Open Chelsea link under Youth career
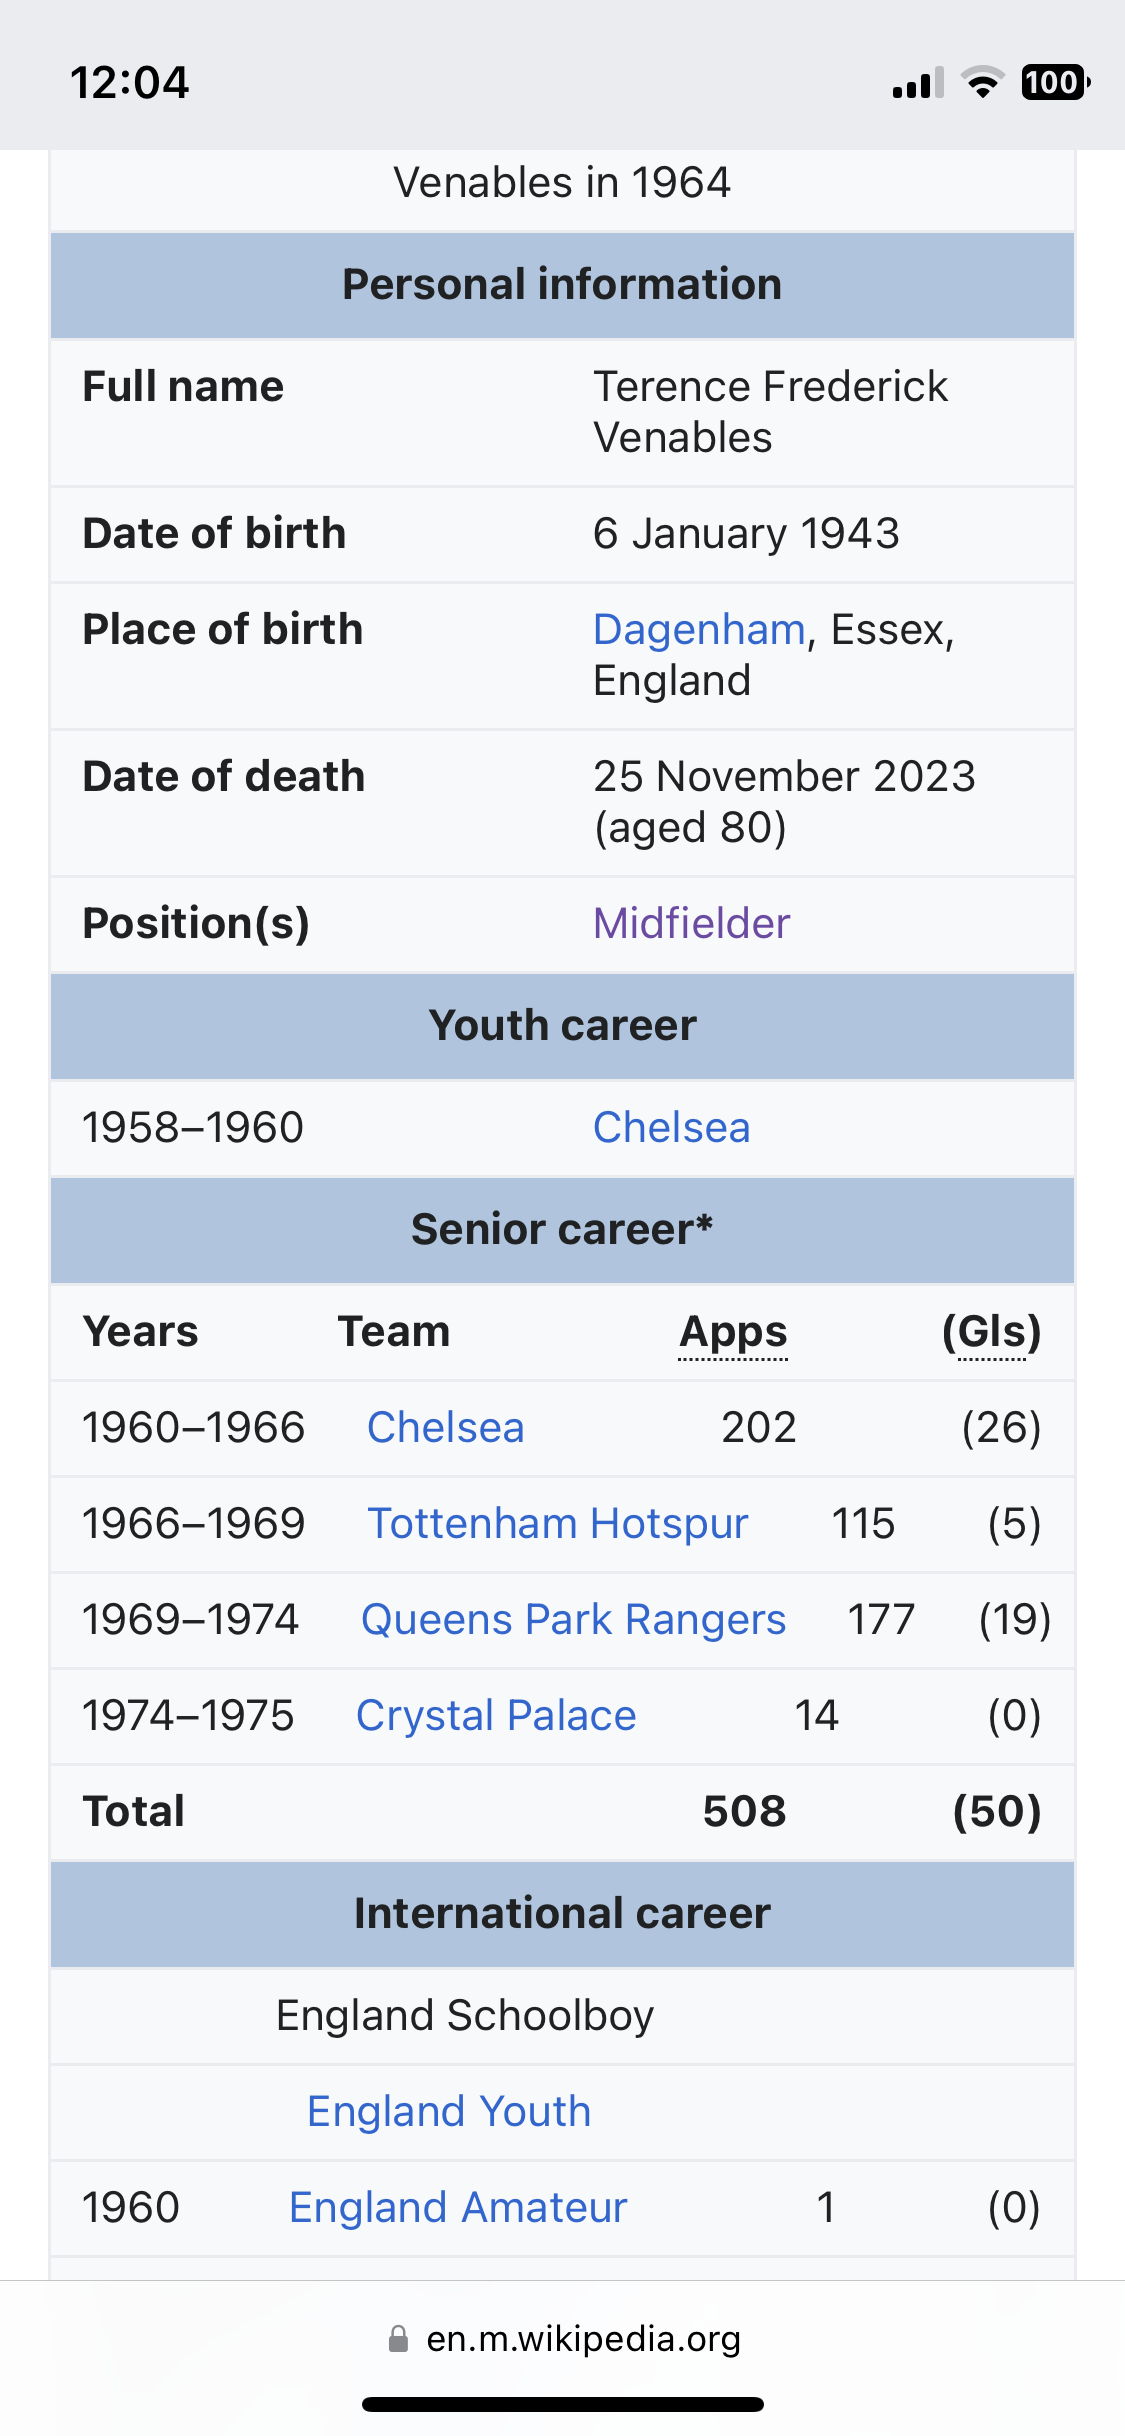The width and height of the screenshot is (1125, 2436). (671, 1127)
